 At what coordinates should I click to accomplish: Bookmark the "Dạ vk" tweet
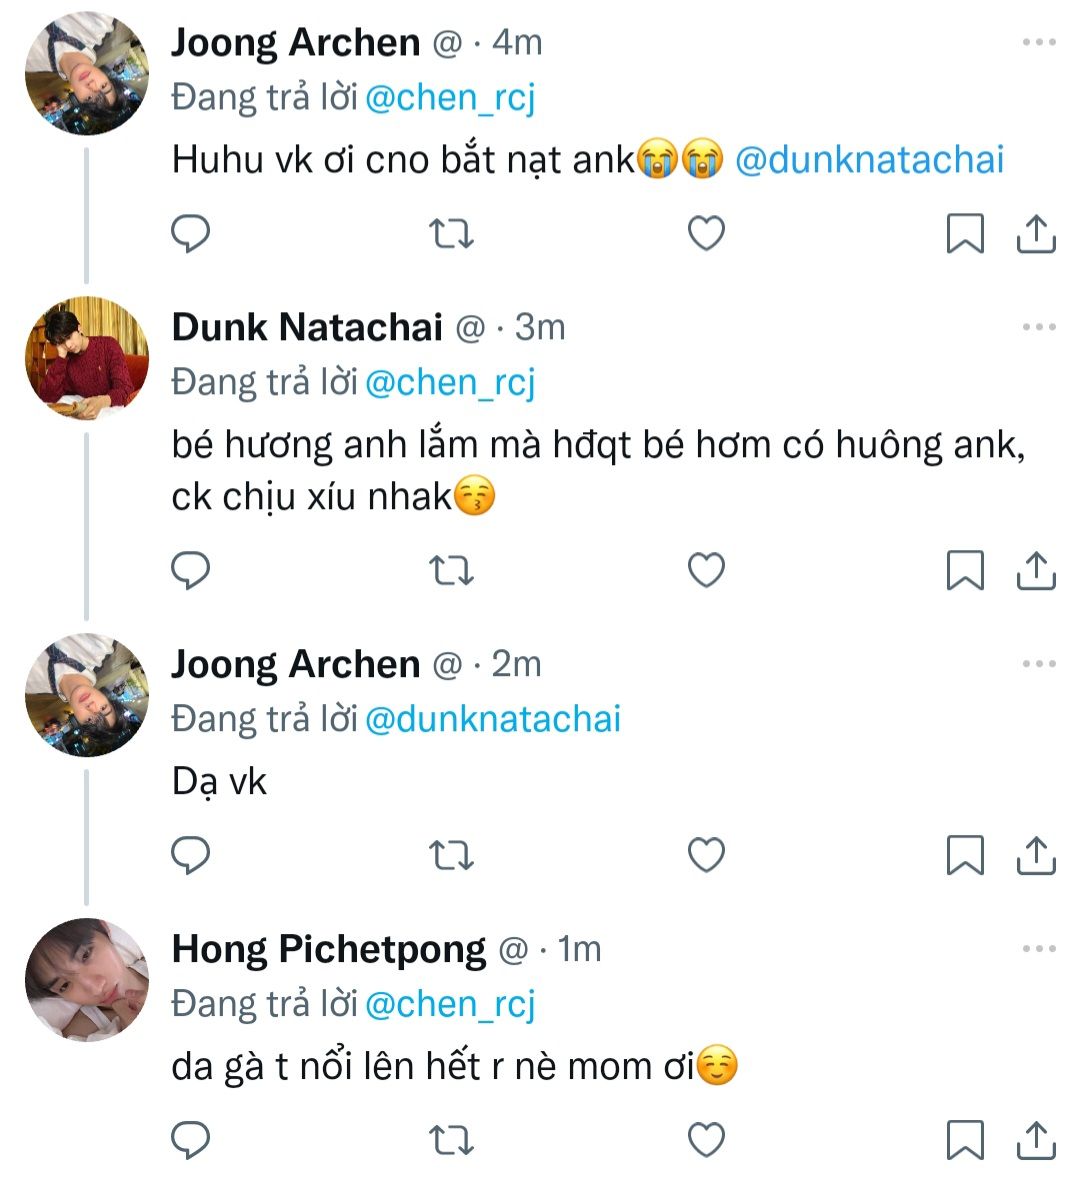(x=965, y=855)
